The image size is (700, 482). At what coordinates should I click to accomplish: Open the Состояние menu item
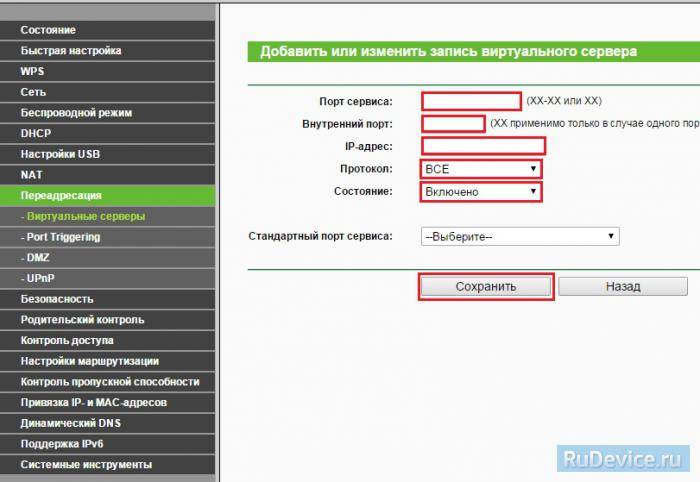(107, 30)
